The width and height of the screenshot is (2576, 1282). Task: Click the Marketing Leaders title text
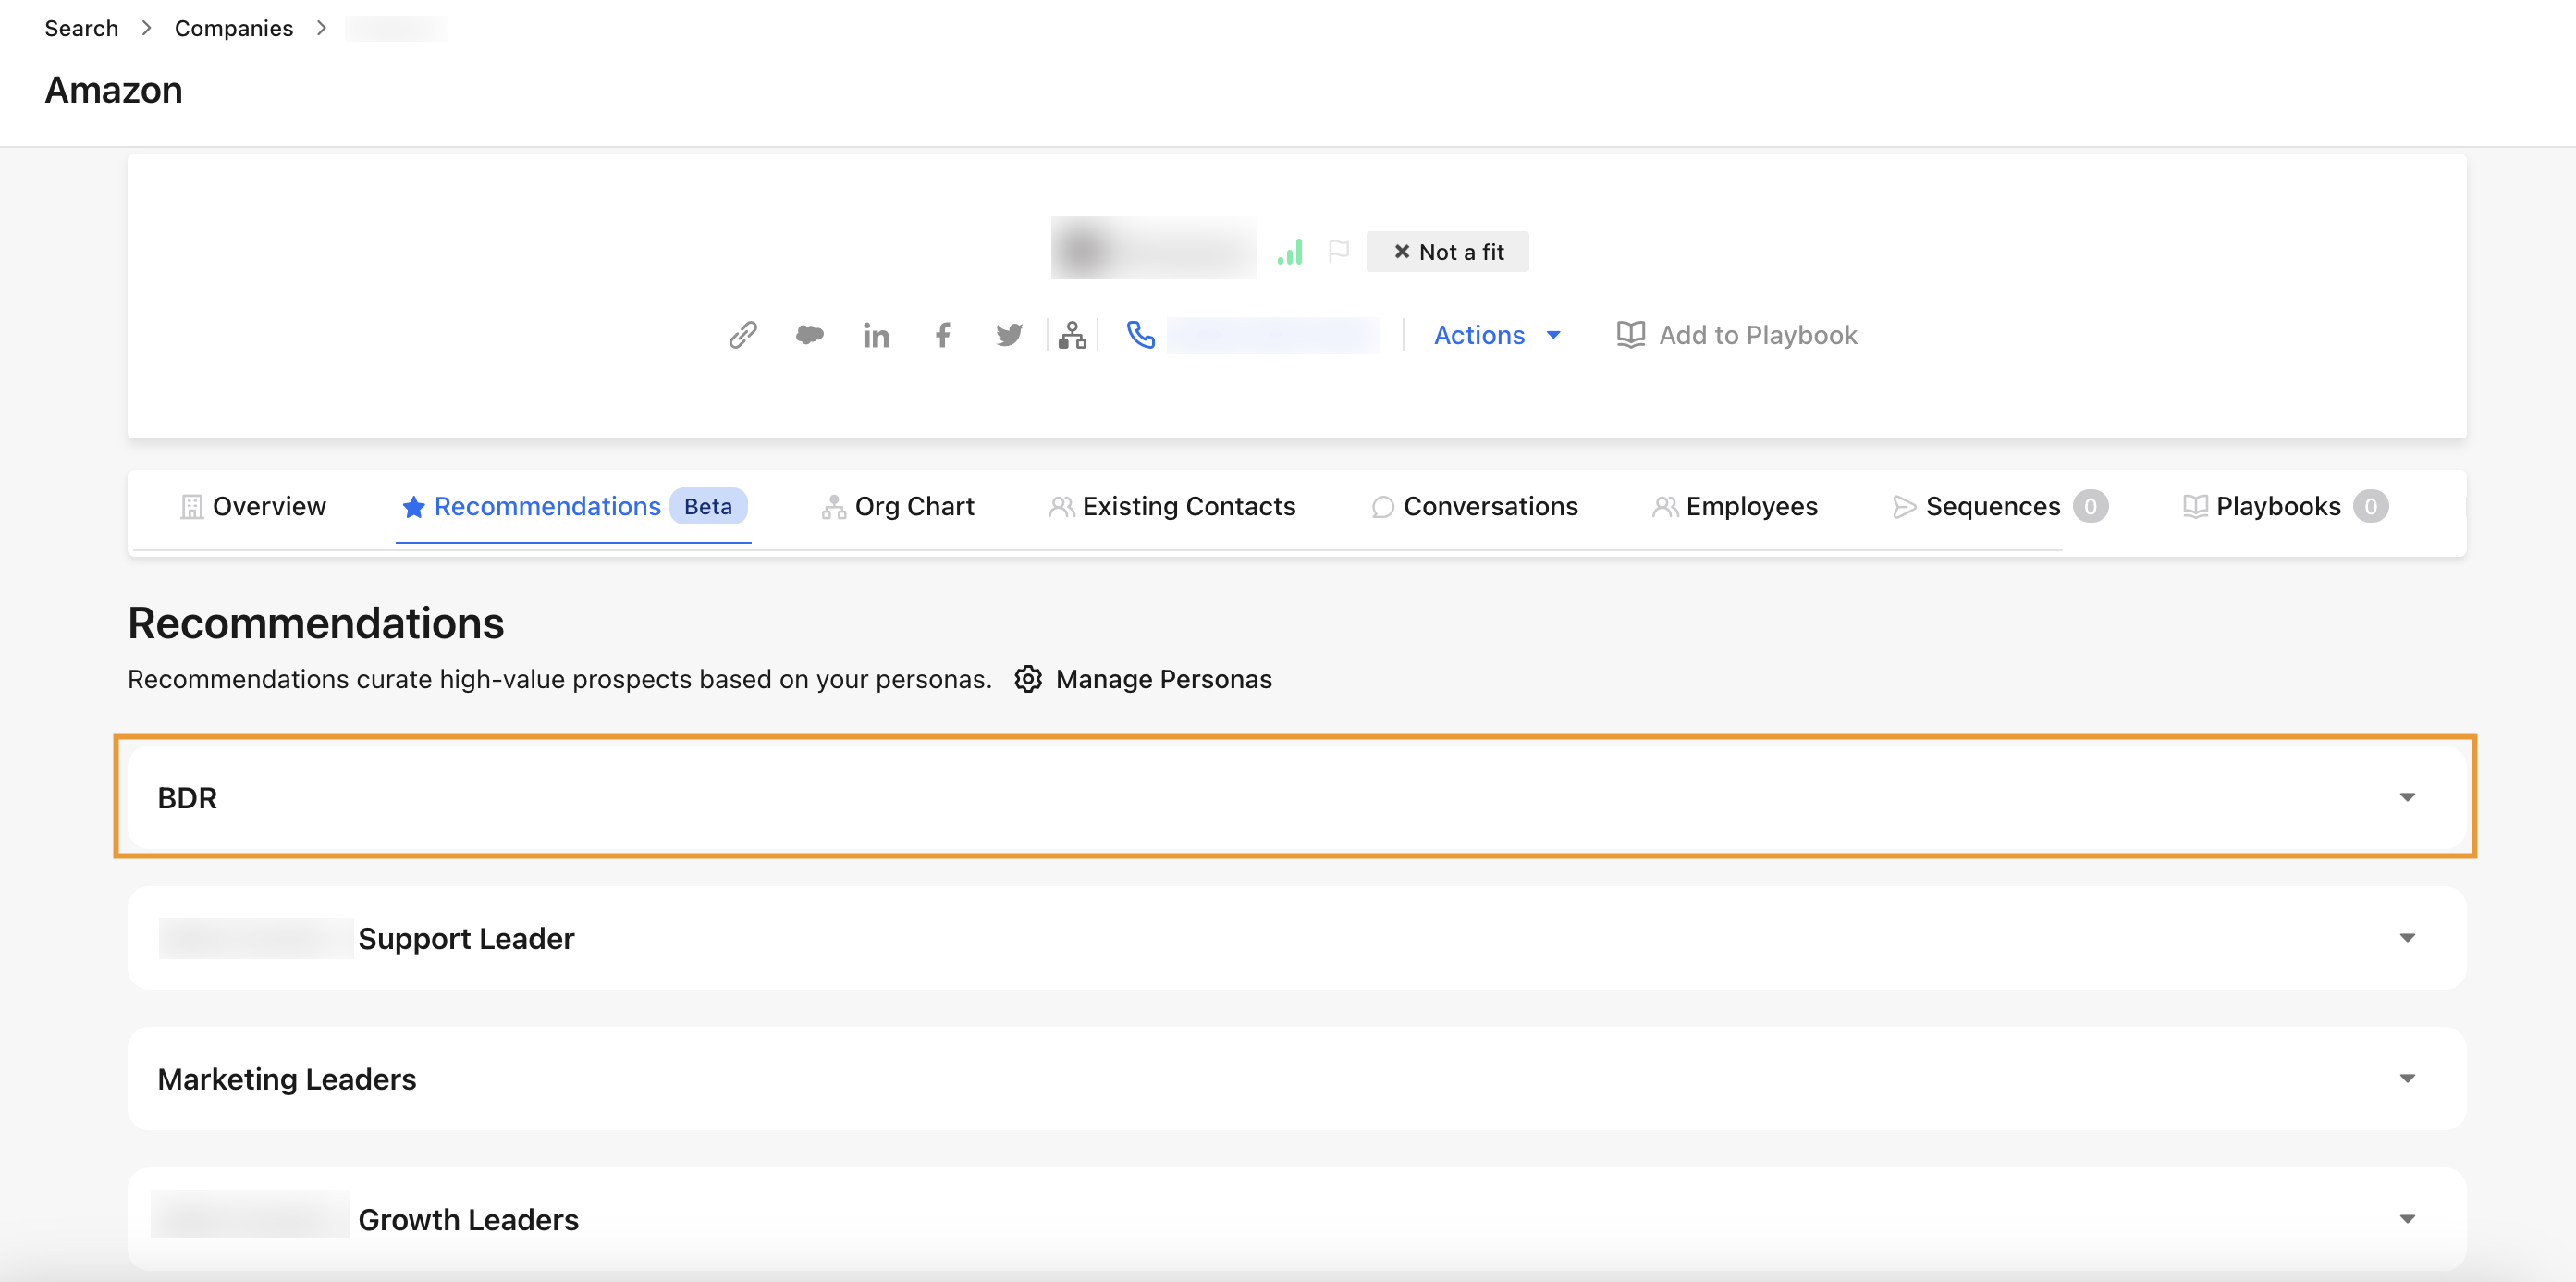(287, 1079)
